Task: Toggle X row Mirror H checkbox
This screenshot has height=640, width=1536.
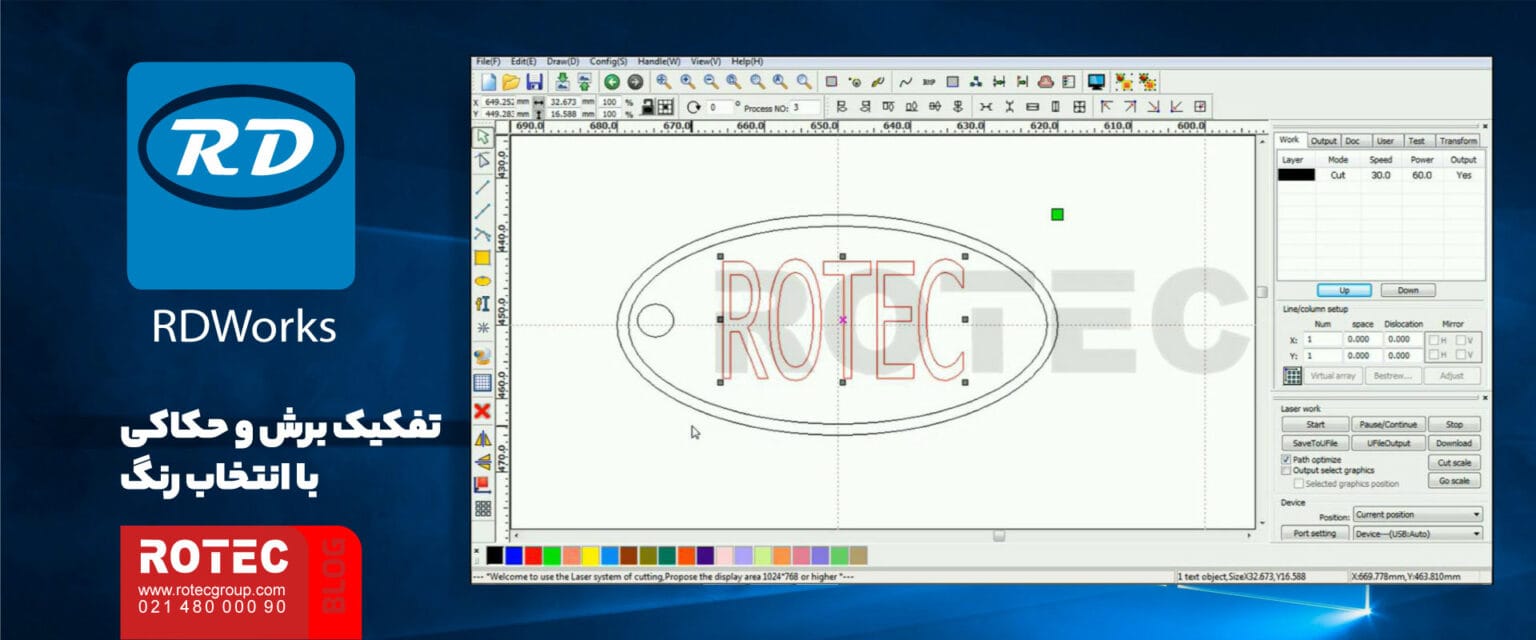Action: pyautogui.click(x=1434, y=340)
